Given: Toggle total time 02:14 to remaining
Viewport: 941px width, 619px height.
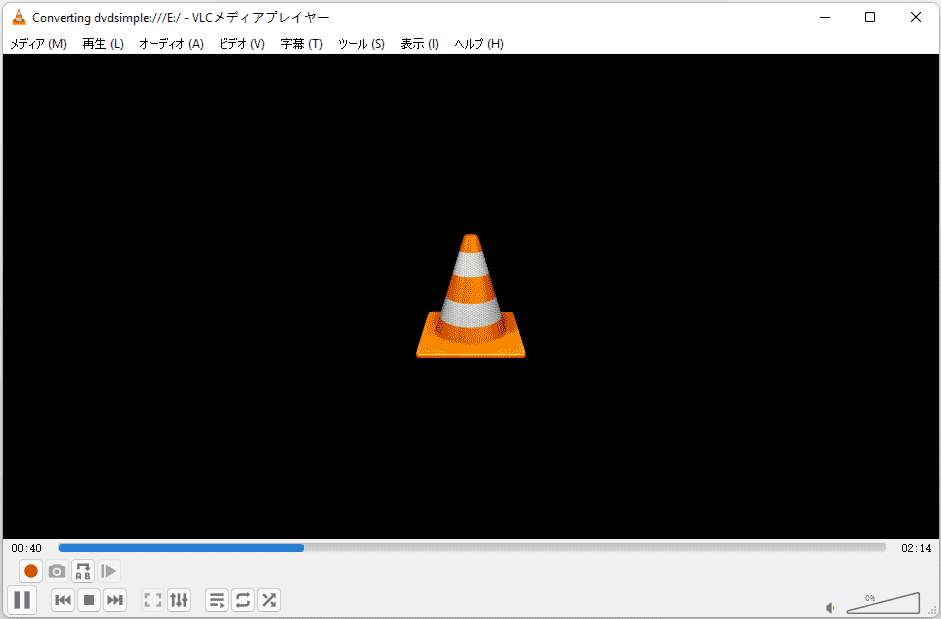Looking at the screenshot, I should pos(916,548).
